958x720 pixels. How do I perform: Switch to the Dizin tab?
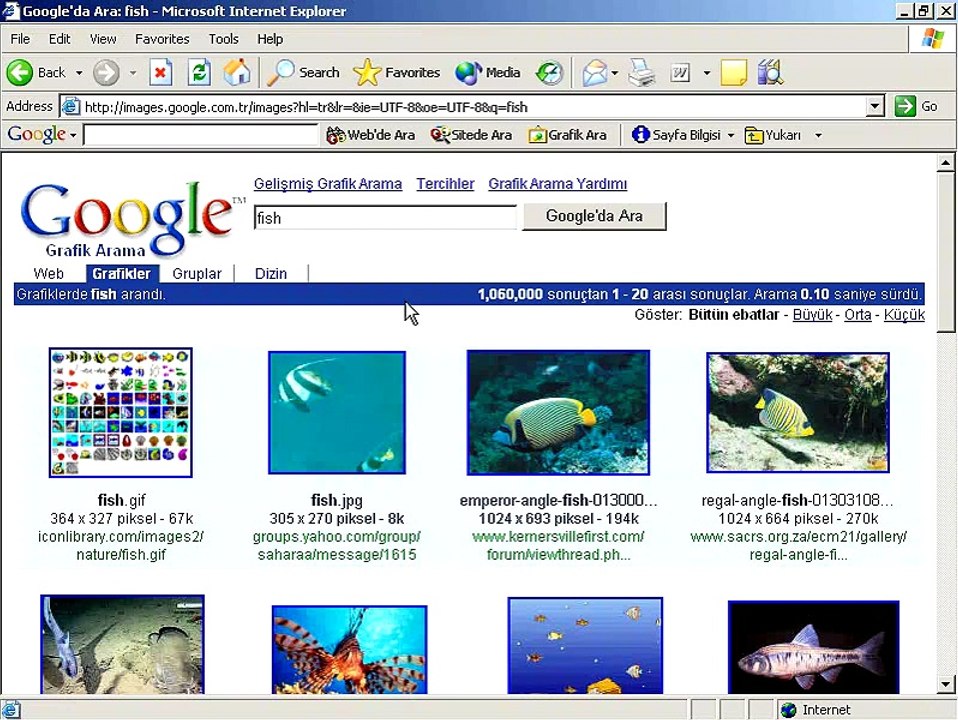click(271, 273)
